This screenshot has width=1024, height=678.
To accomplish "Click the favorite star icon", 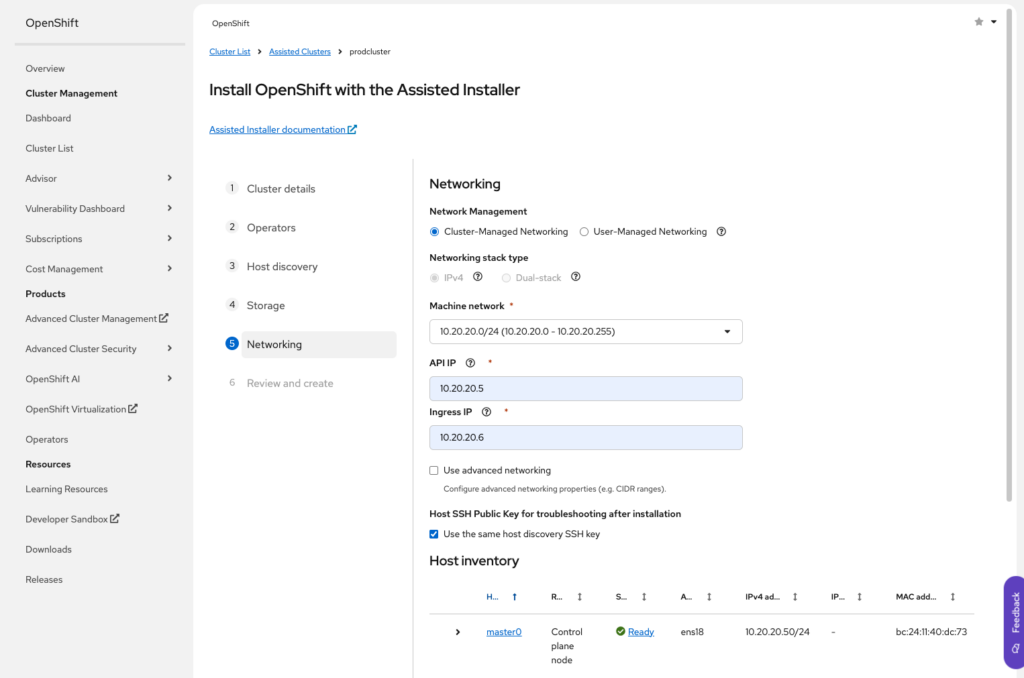I will 978,22.
